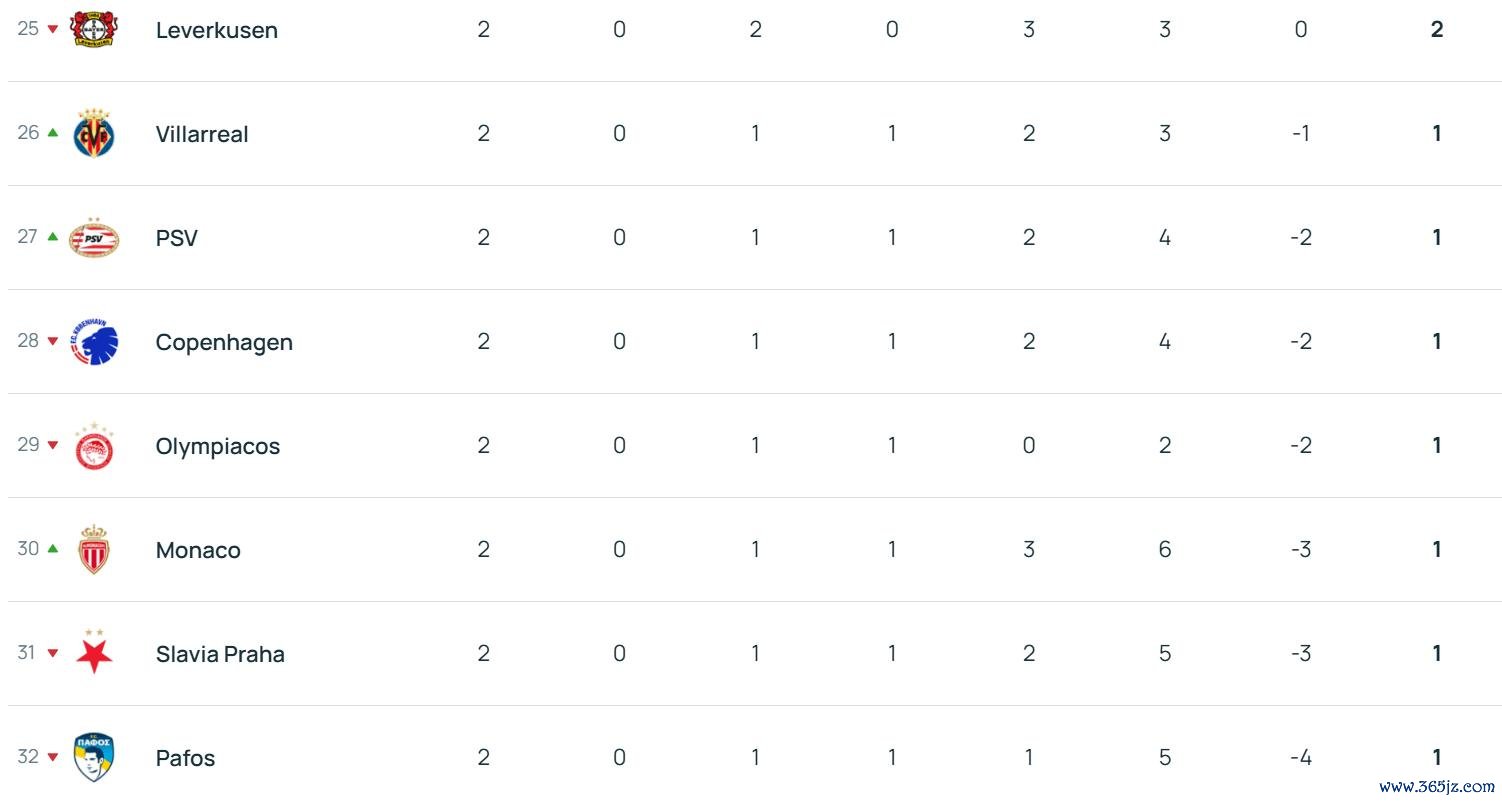Go to the Villarreal team name

pyautogui.click(x=202, y=134)
